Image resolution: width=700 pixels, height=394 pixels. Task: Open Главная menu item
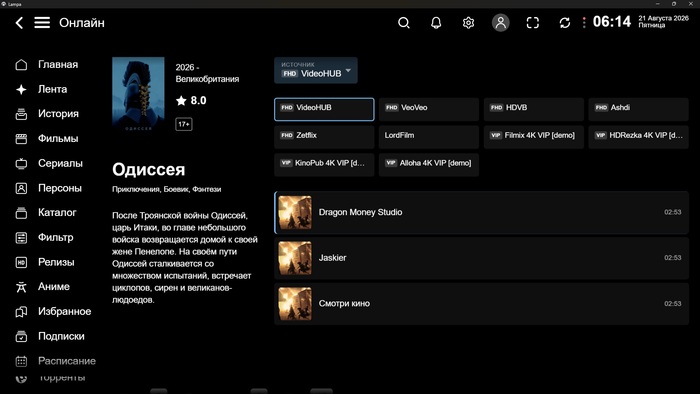point(58,65)
